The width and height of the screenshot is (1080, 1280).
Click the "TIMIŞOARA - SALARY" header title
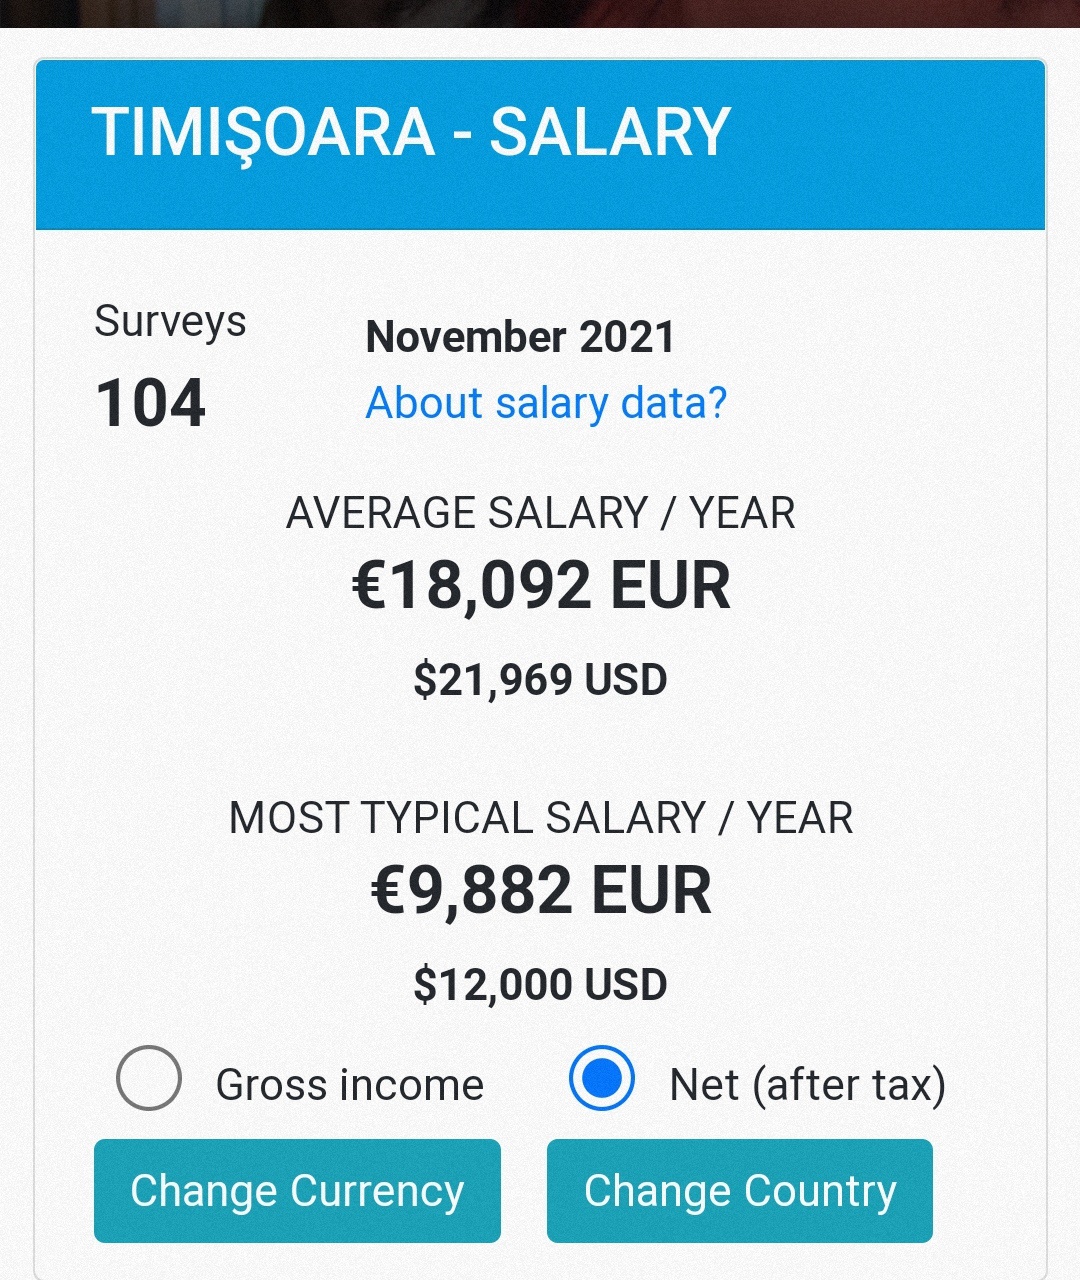[x=411, y=132]
